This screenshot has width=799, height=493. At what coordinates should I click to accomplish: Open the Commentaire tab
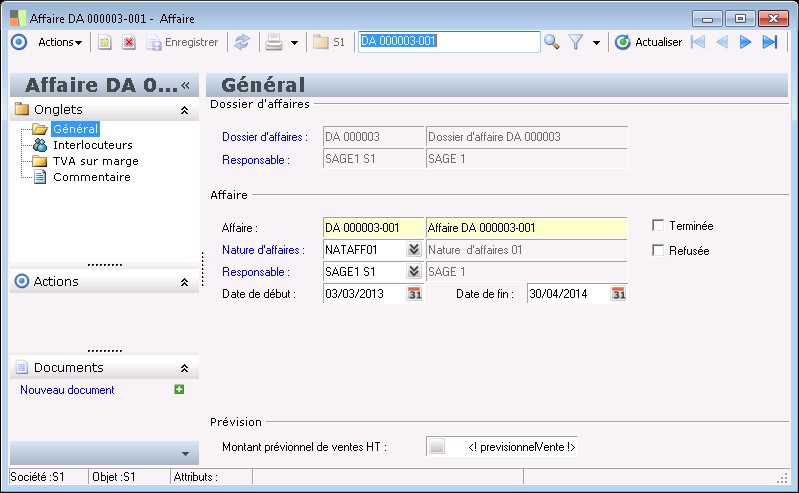(92, 177)
